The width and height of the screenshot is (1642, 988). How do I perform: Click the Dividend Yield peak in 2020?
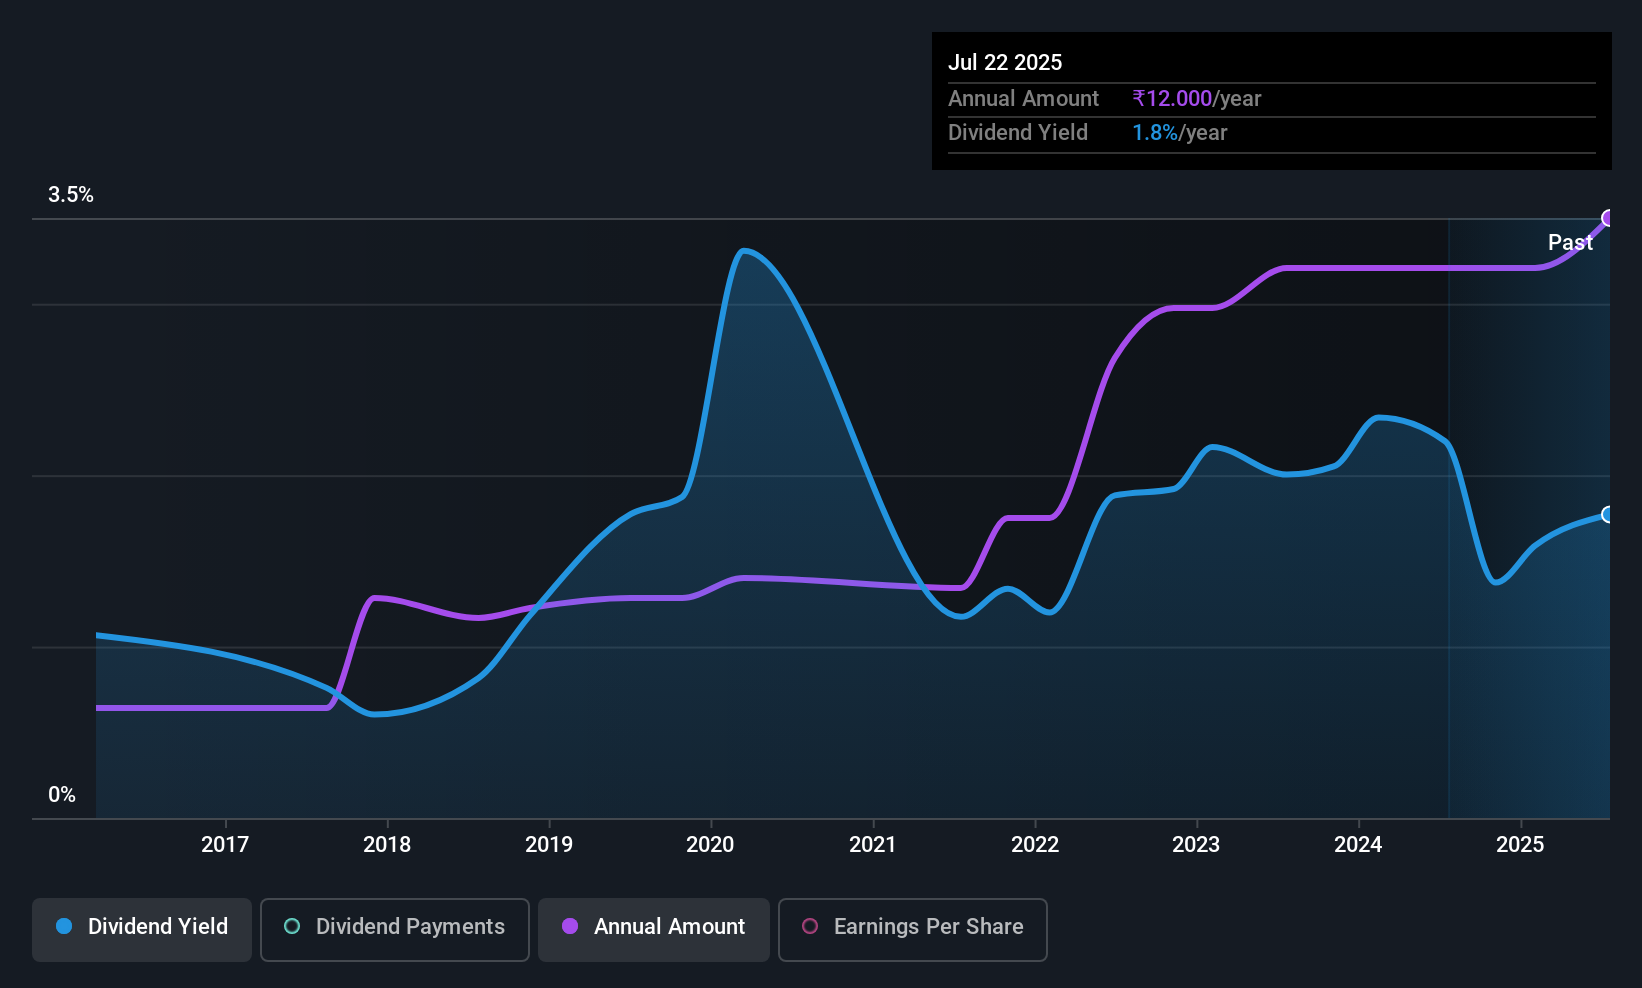(x=743, y=250)
